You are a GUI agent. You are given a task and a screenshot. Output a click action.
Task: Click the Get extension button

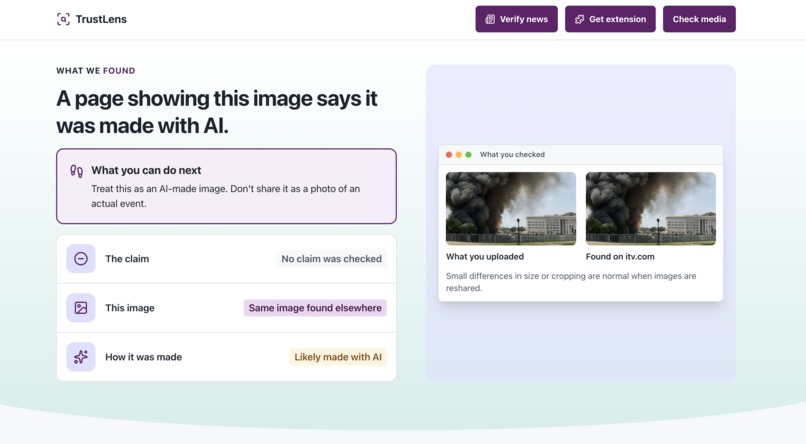[610, 19]
